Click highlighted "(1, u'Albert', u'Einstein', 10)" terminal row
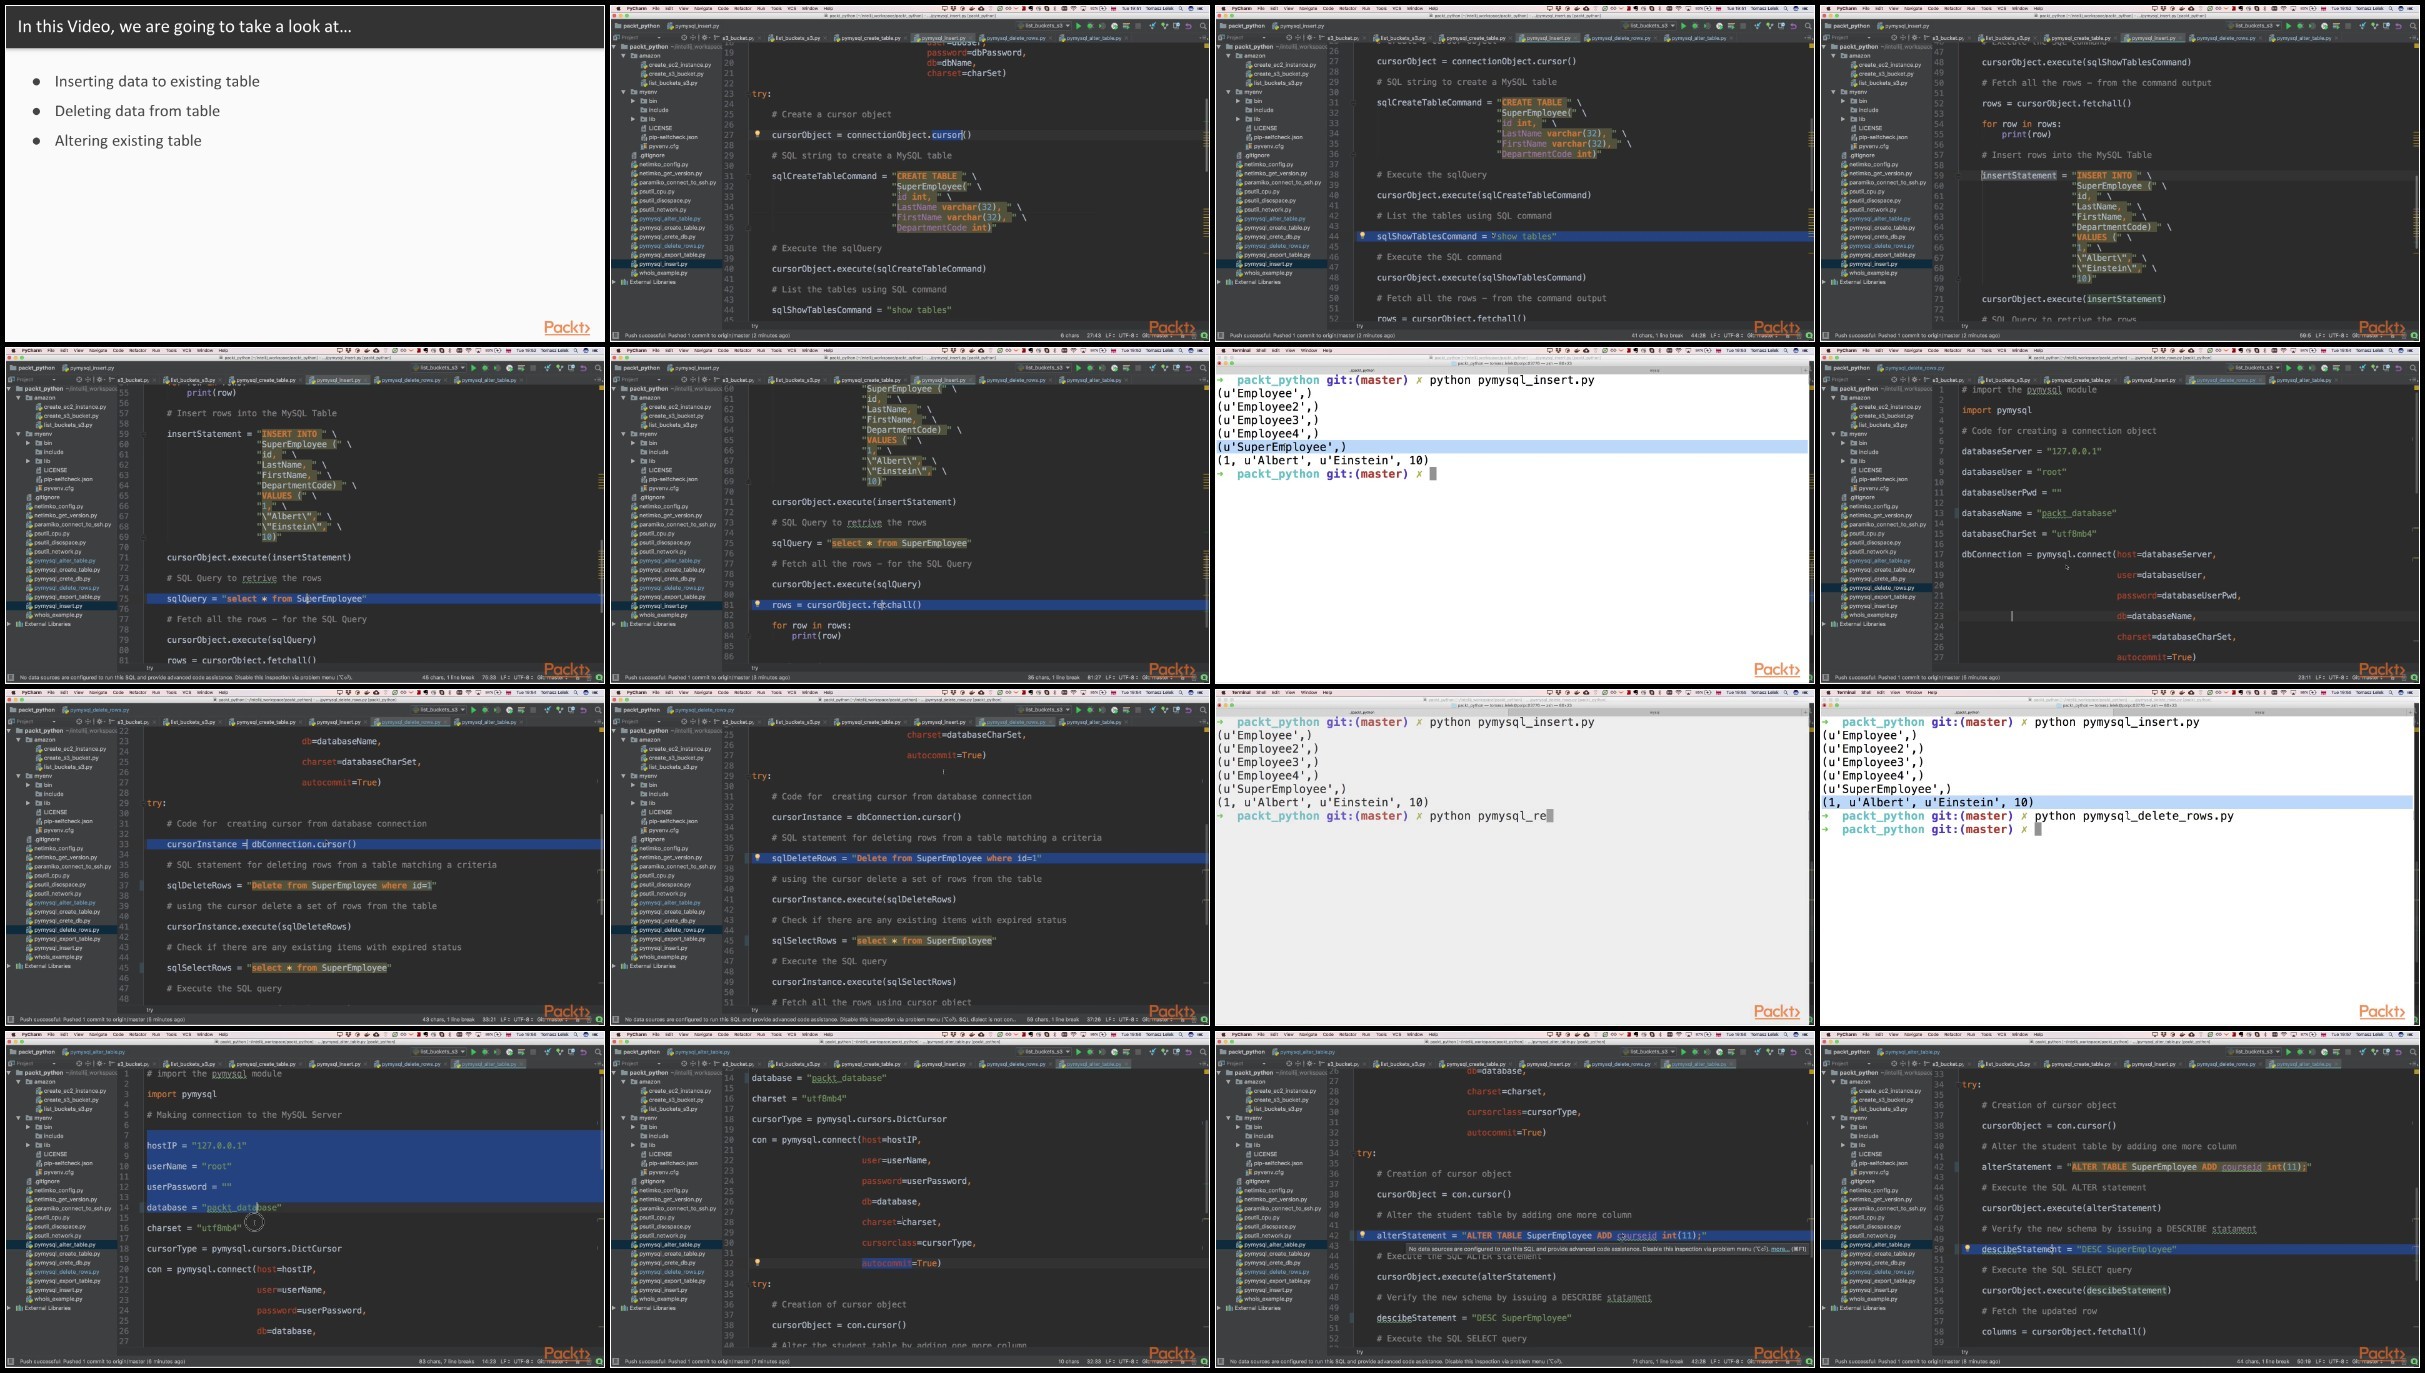 2117,802
